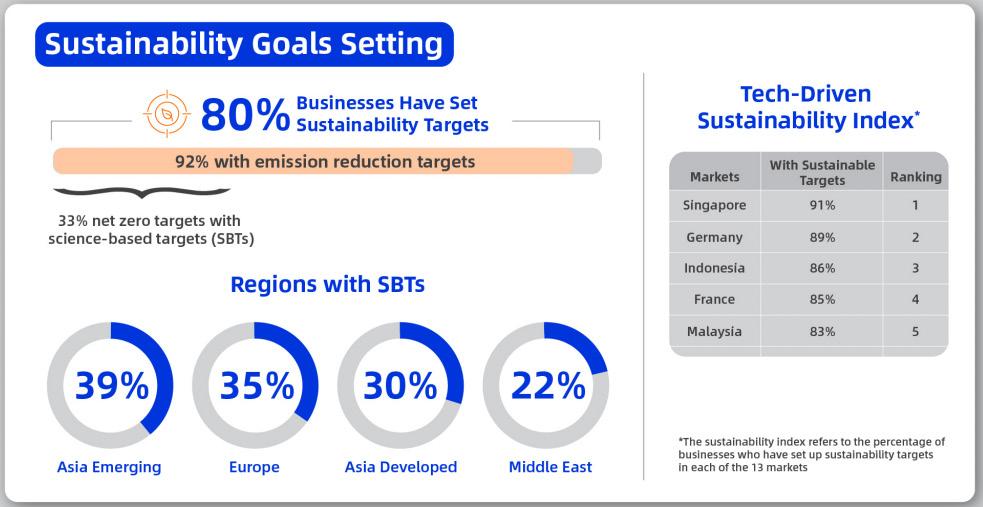The height and width of the screenshot is (507, 983).
Task: Click the 22% donut chart
Action: pyautogui.click(x=545, y=385)
